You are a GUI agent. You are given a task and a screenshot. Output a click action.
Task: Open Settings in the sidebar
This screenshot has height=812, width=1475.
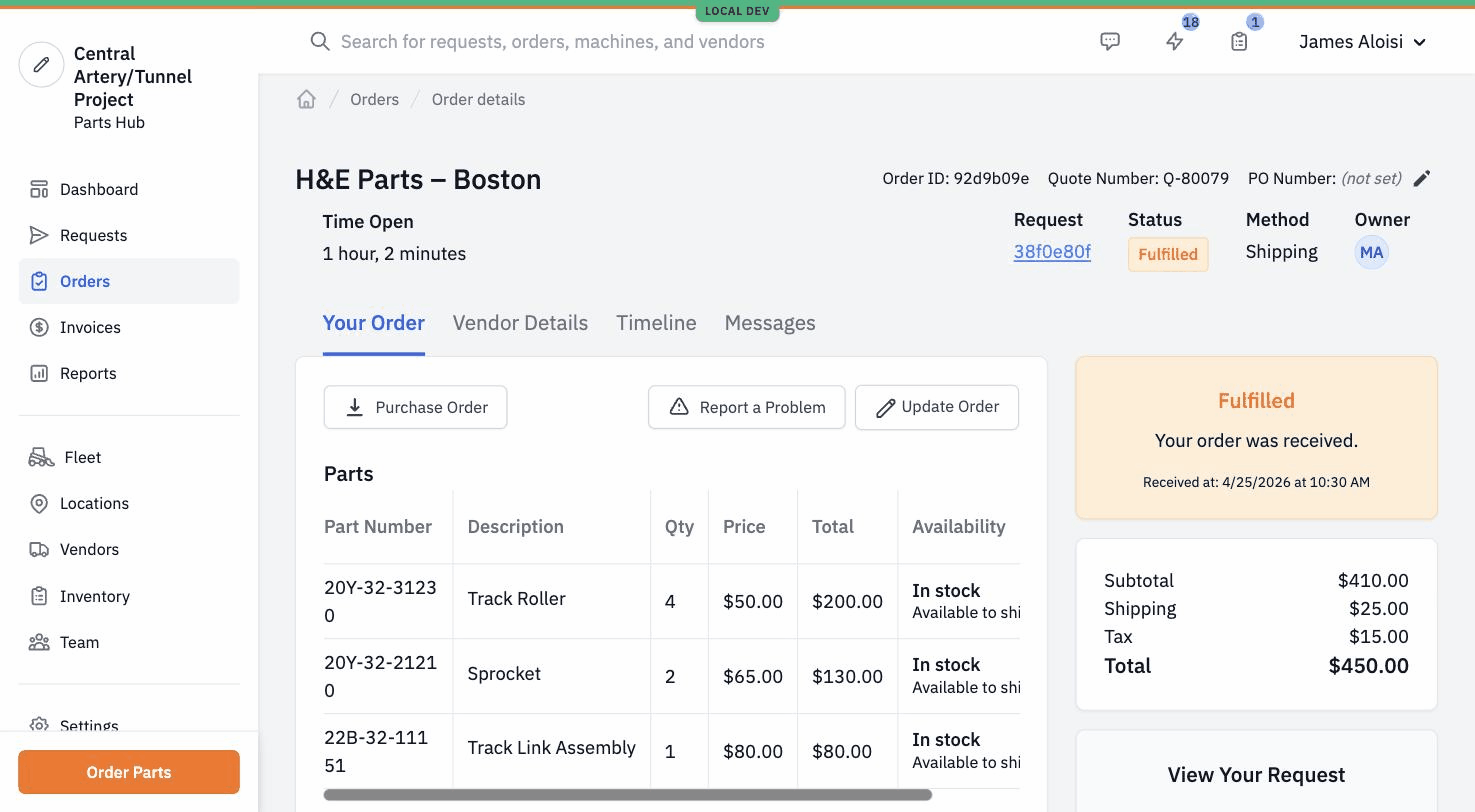(x=129, y=725)
